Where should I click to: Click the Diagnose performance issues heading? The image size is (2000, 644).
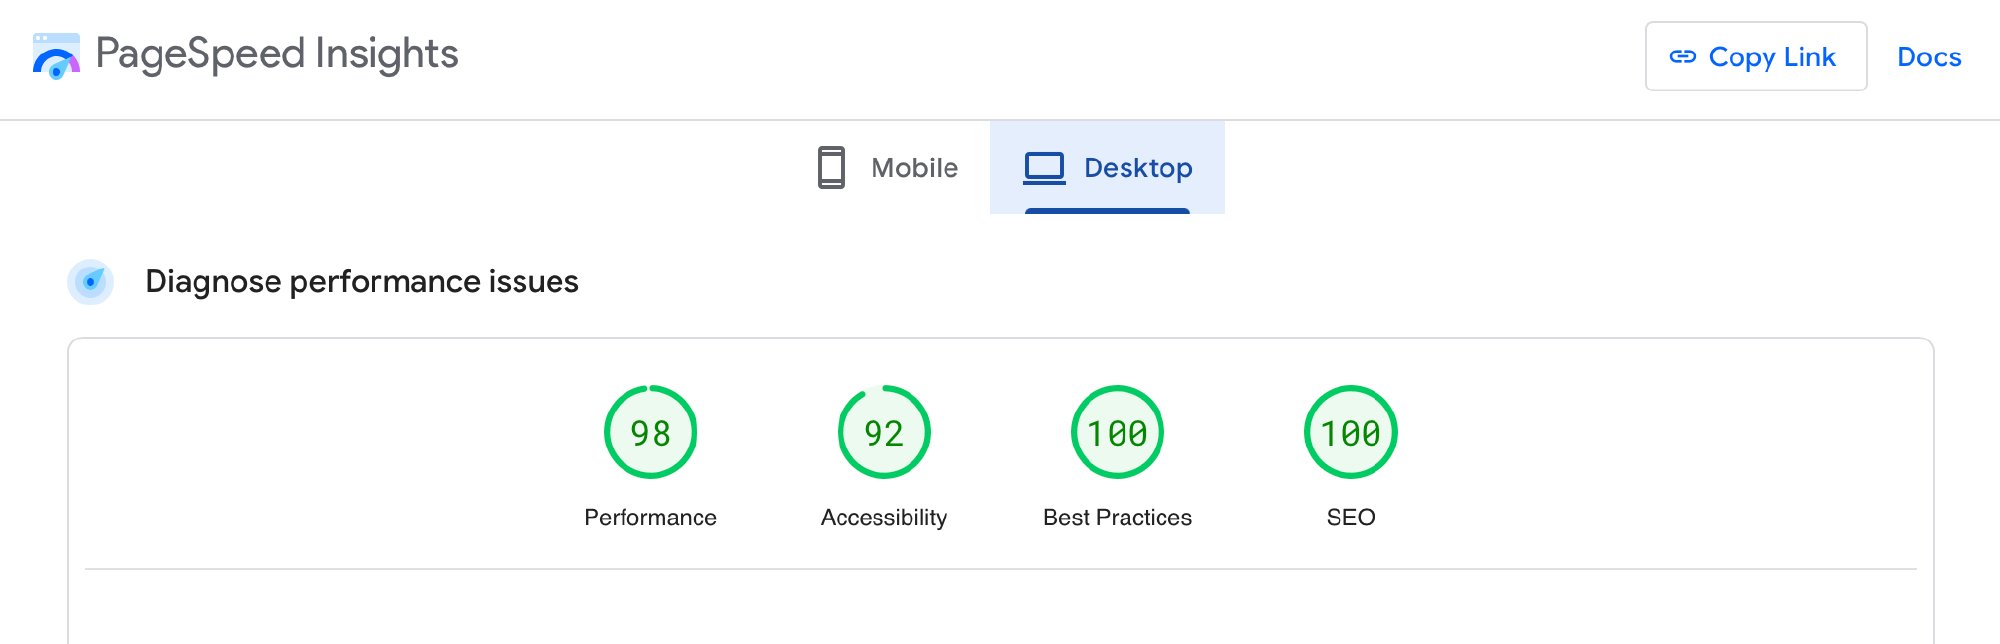point(362,281)
